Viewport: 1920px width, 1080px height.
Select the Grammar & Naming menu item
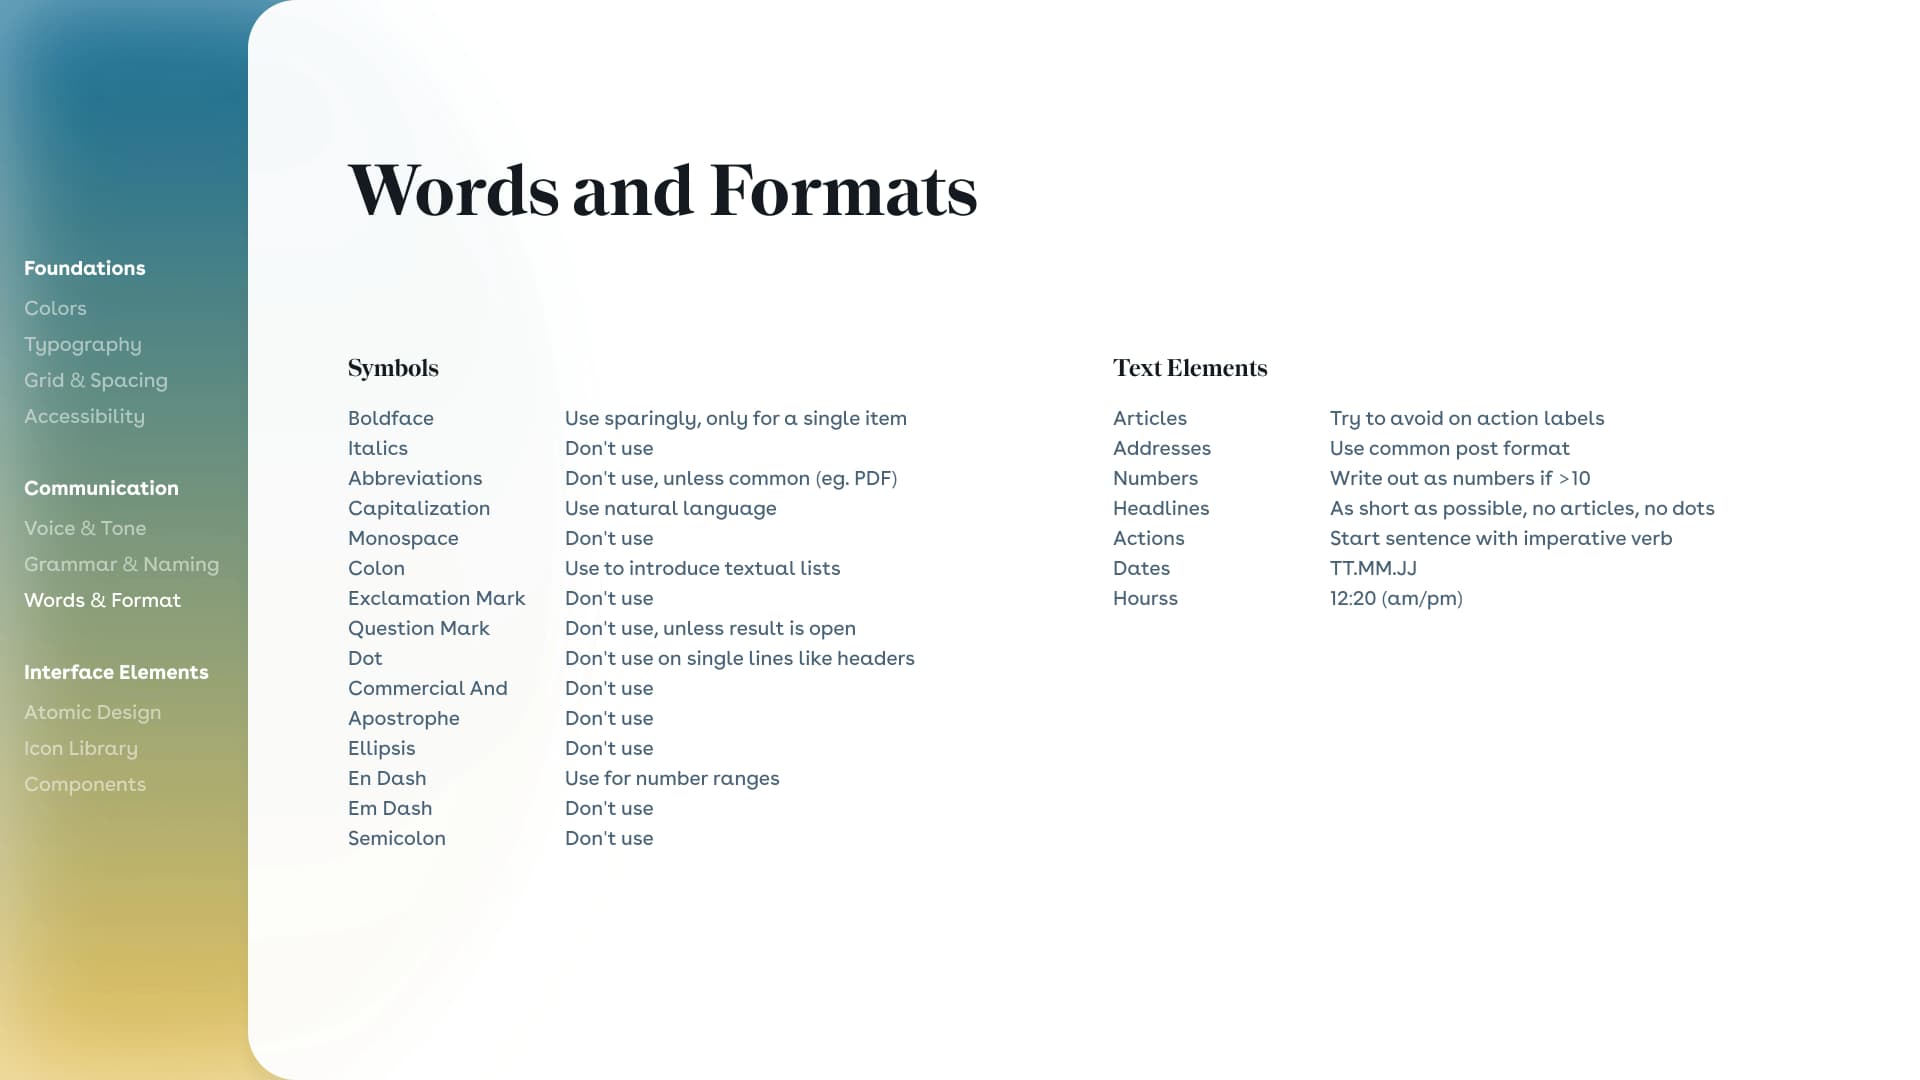121,564
